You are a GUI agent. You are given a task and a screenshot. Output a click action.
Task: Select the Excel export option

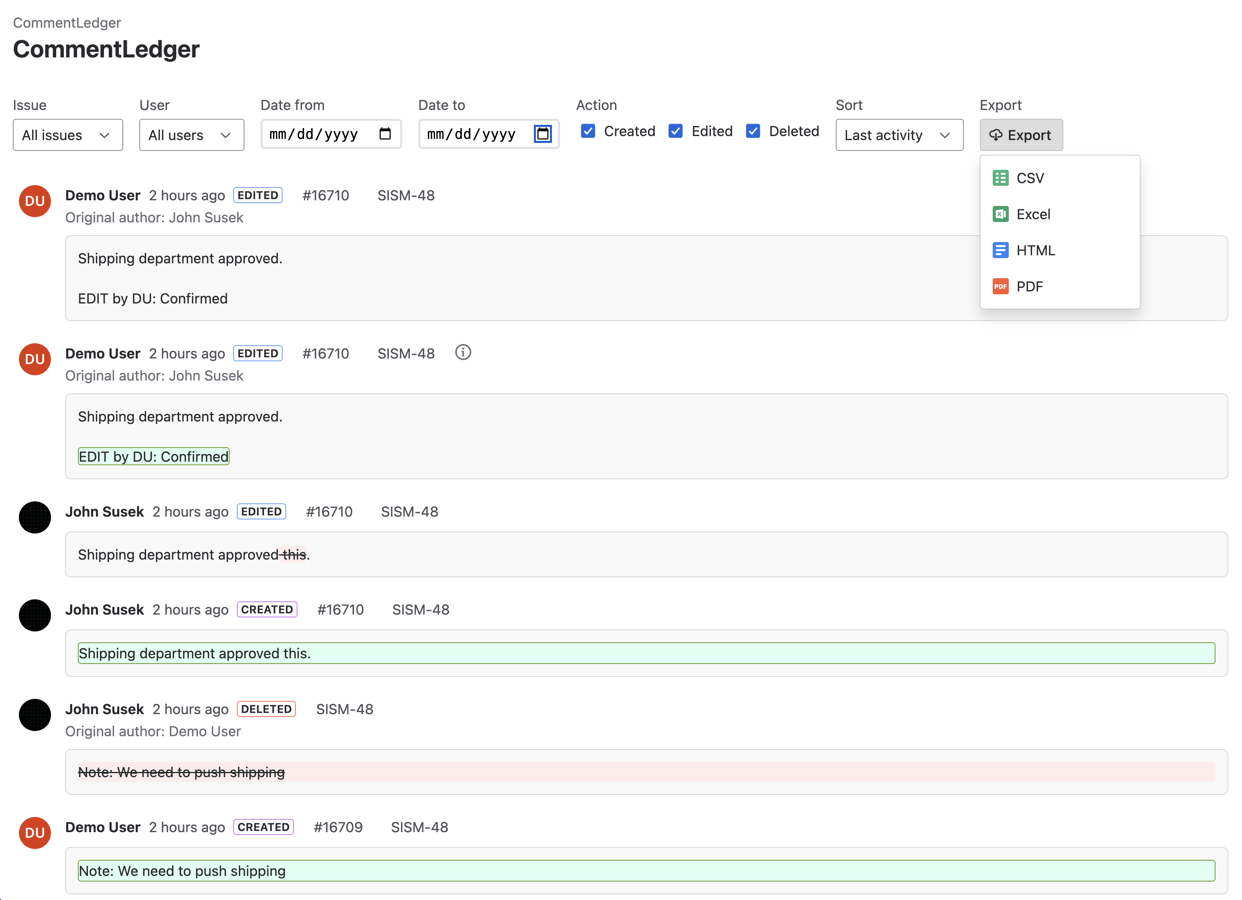point(1033,214)
